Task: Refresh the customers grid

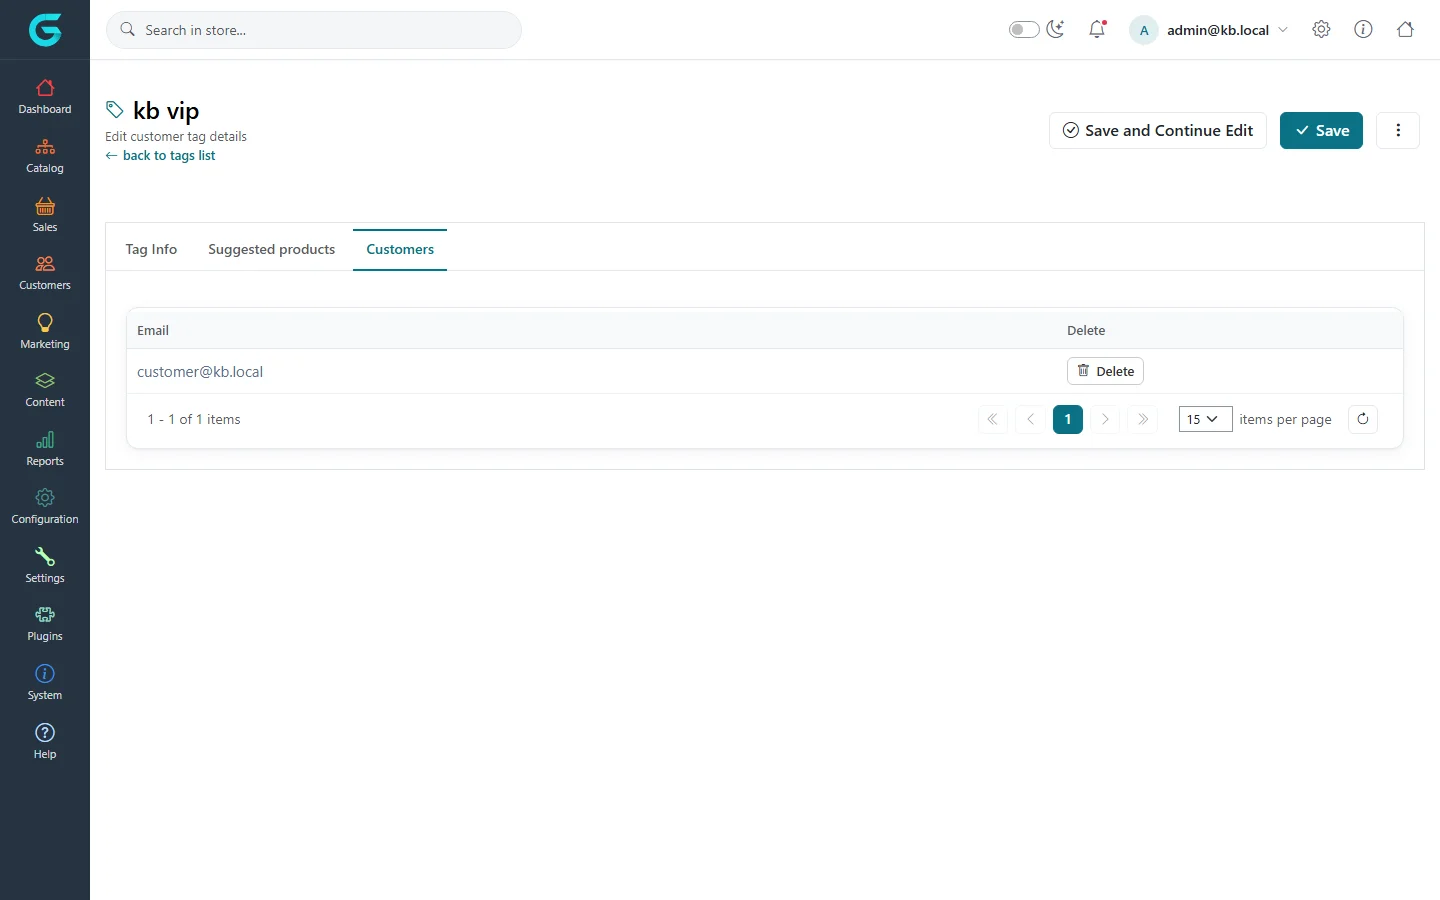Action: [1363, 419]
